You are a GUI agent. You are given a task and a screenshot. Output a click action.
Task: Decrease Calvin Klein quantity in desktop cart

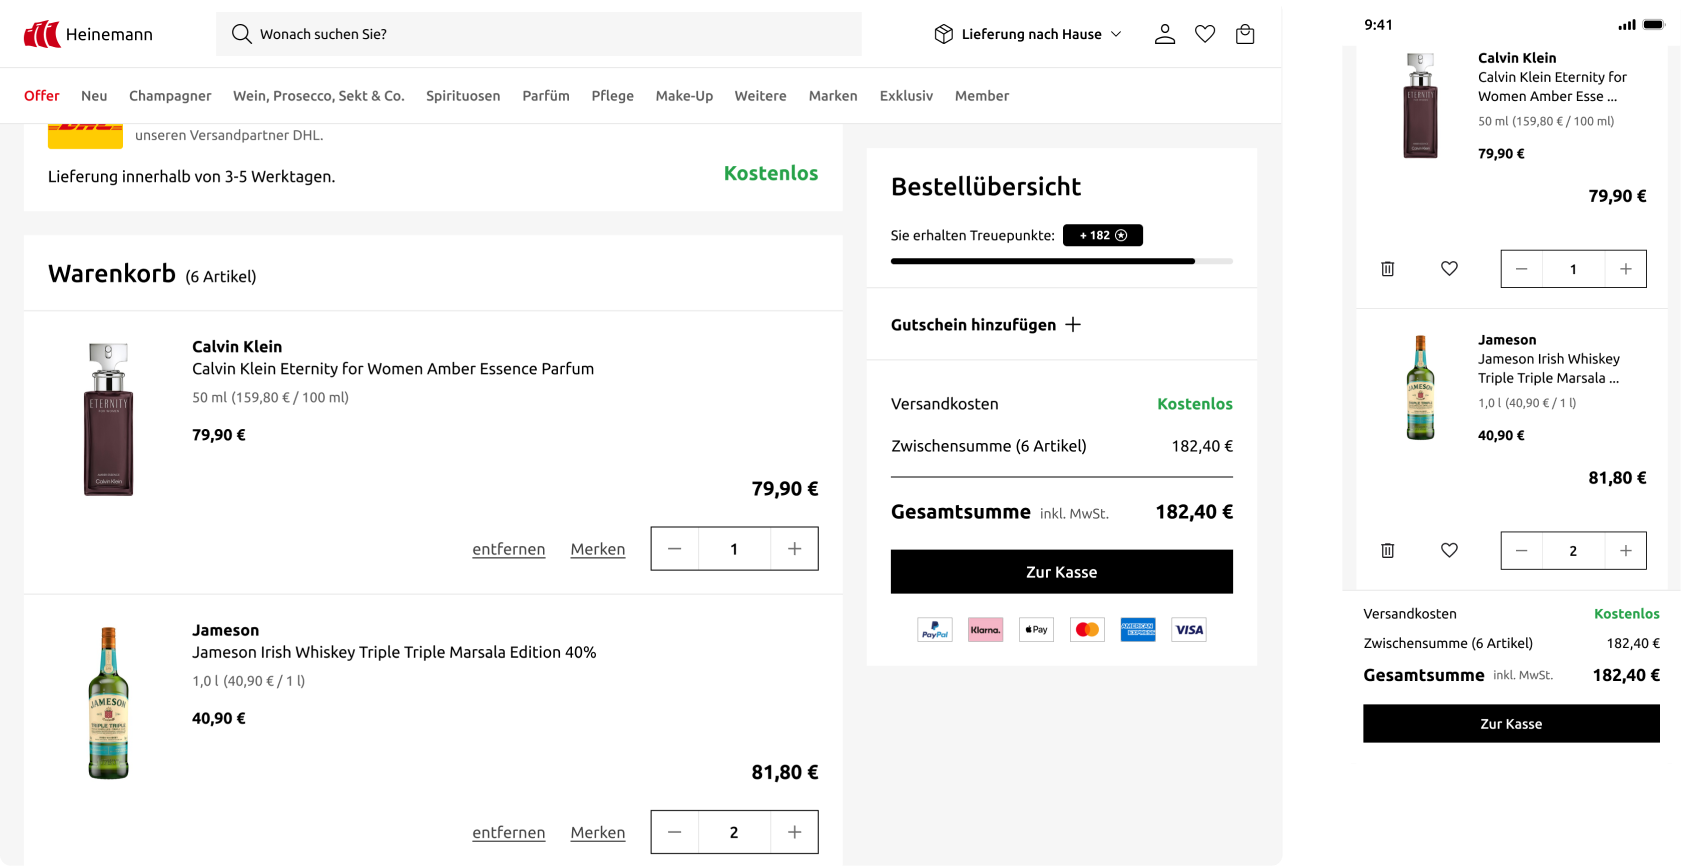(675, 549)
